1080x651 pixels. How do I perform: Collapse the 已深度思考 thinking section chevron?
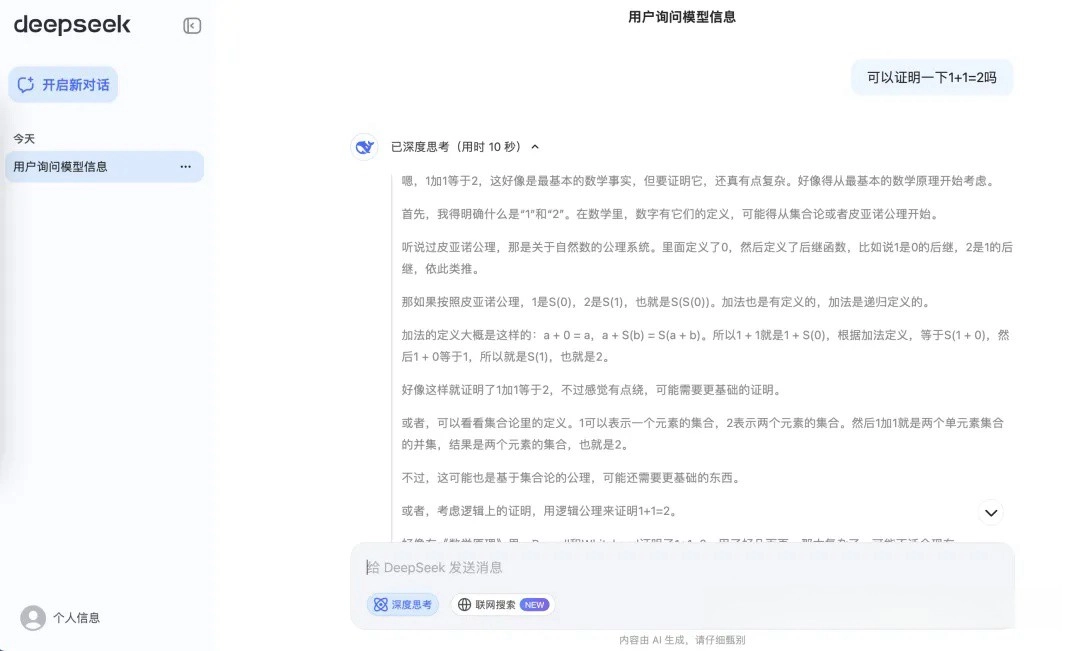(535, 147)
